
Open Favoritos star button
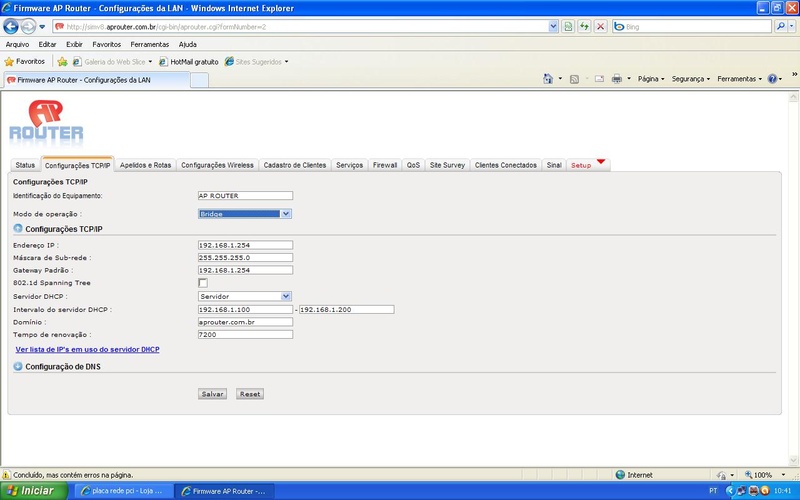click(x=24, y=62)
